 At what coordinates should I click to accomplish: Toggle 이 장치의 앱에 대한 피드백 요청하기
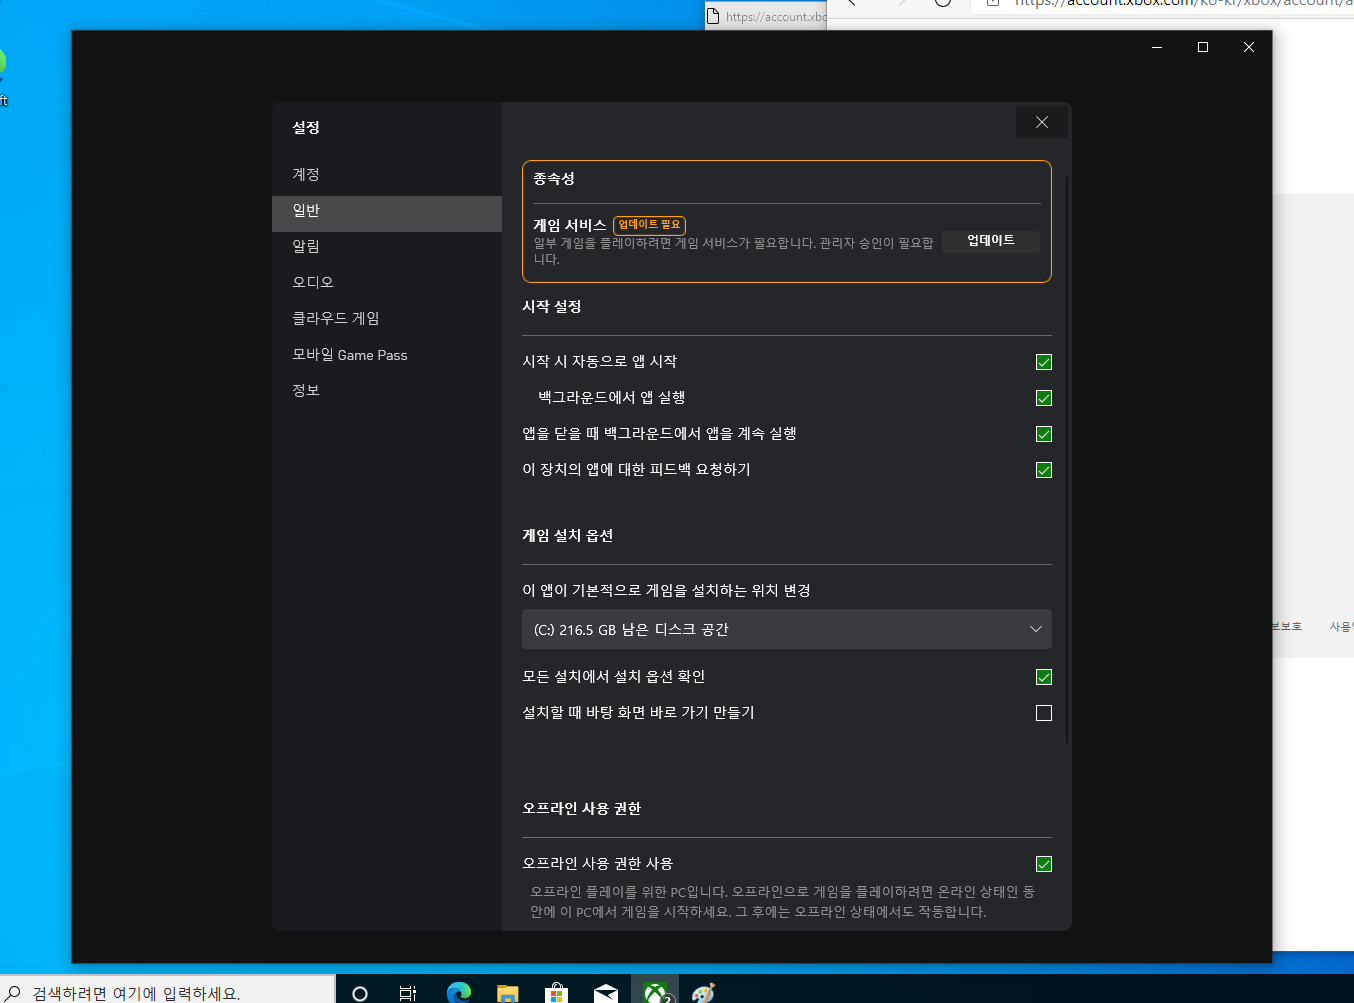click(x=1044, y=470)
